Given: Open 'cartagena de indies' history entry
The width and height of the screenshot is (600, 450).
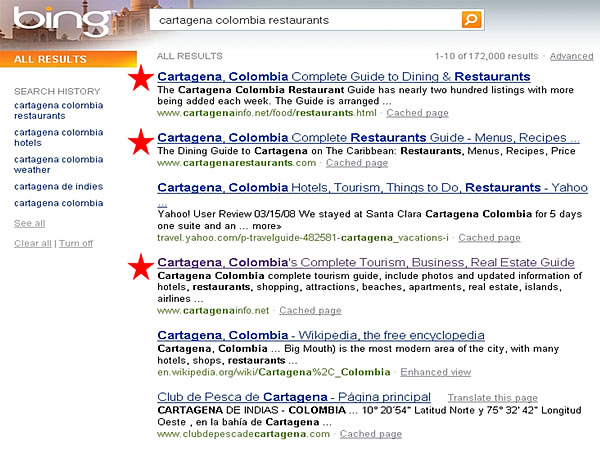Looking at the screenshot, I should tap(57, 187).
